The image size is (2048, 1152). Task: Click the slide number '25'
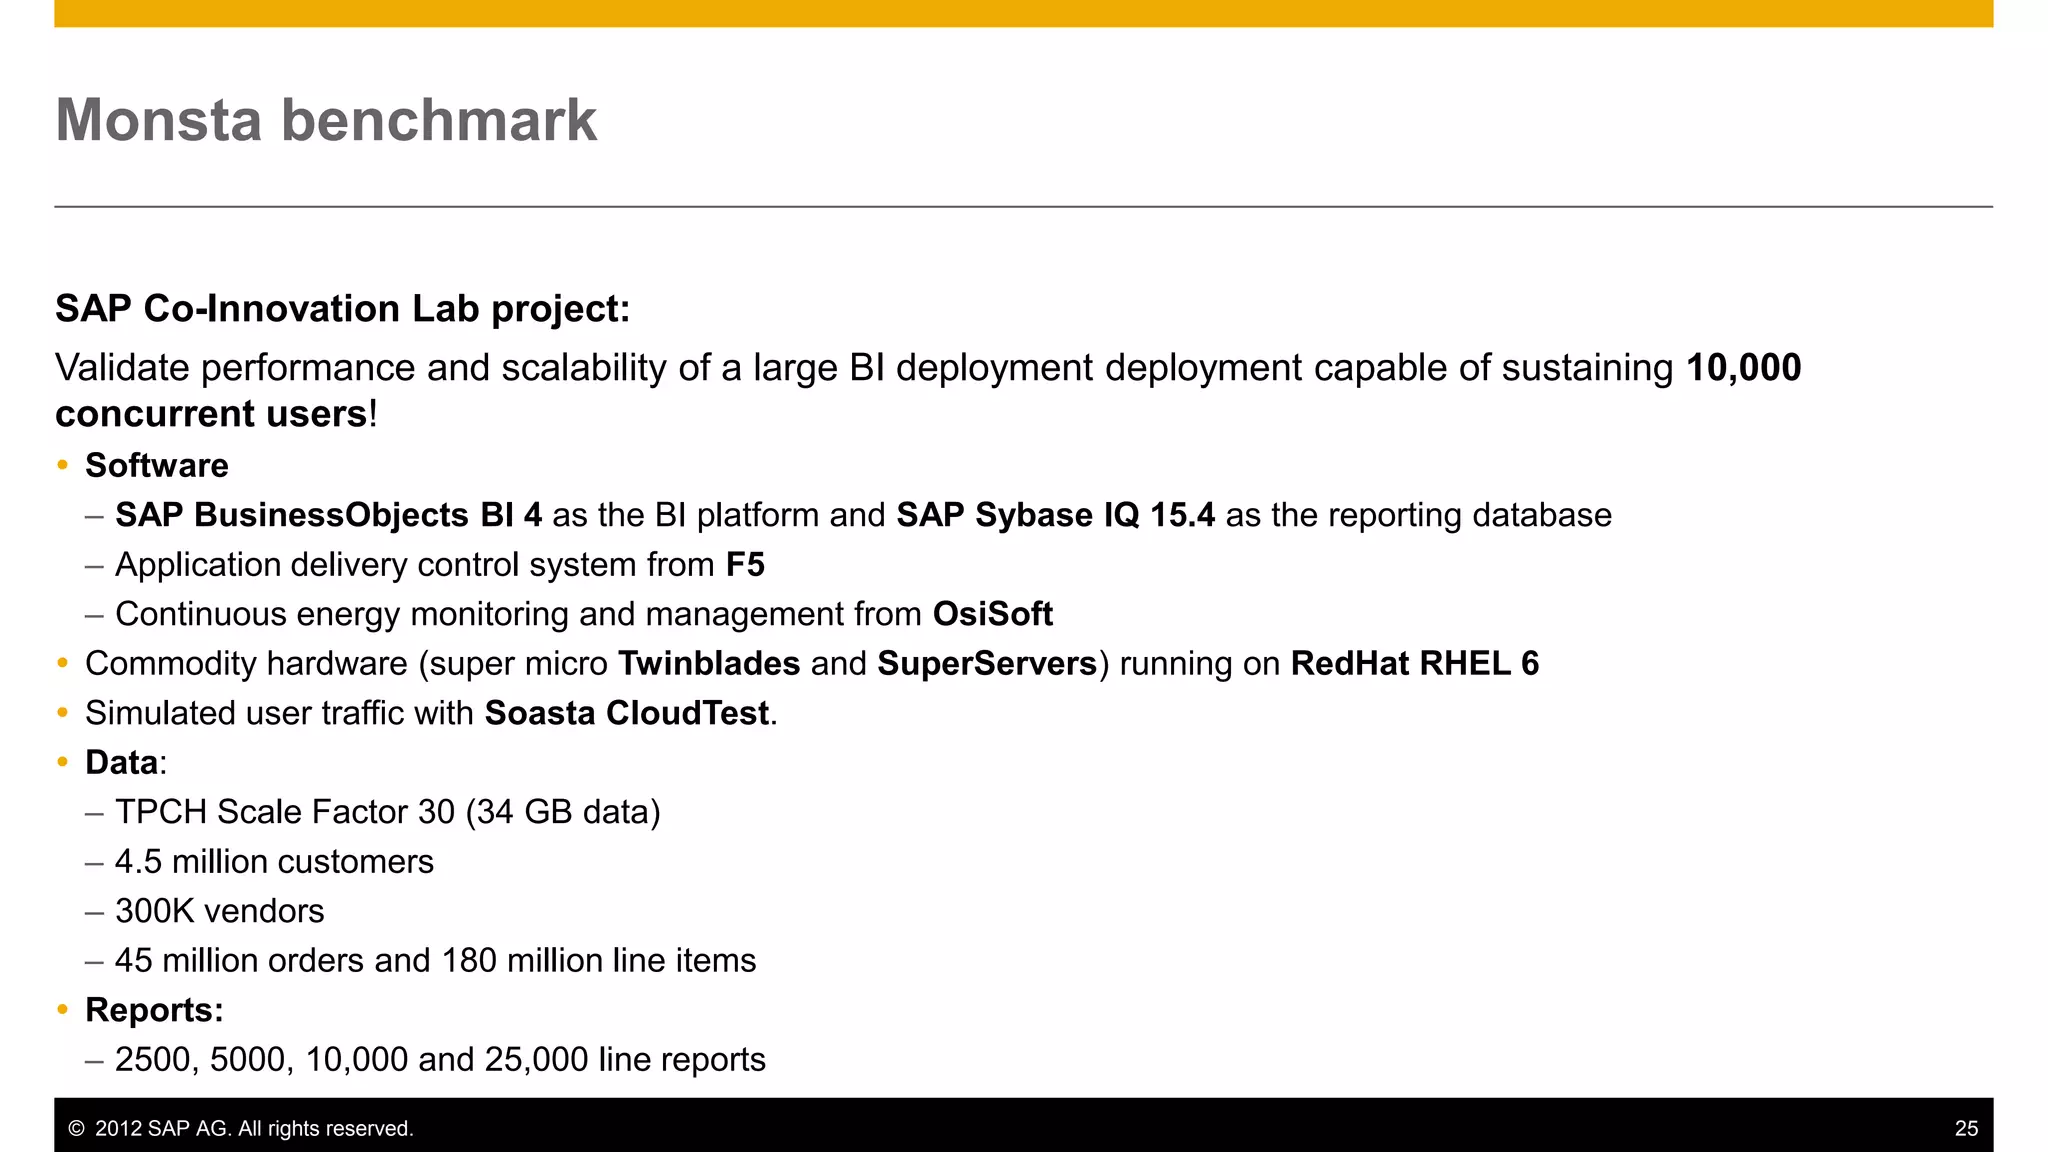coord(1966,1129)
